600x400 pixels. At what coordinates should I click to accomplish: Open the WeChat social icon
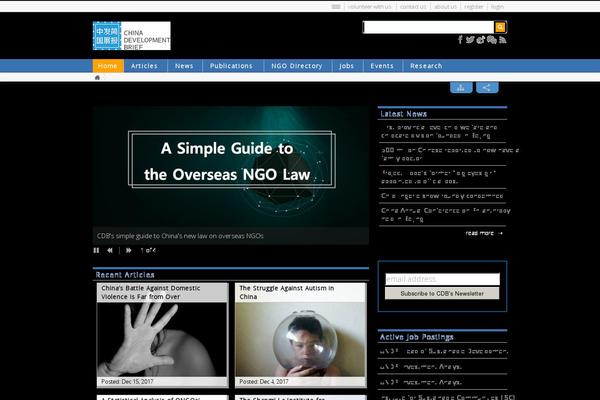492,39
